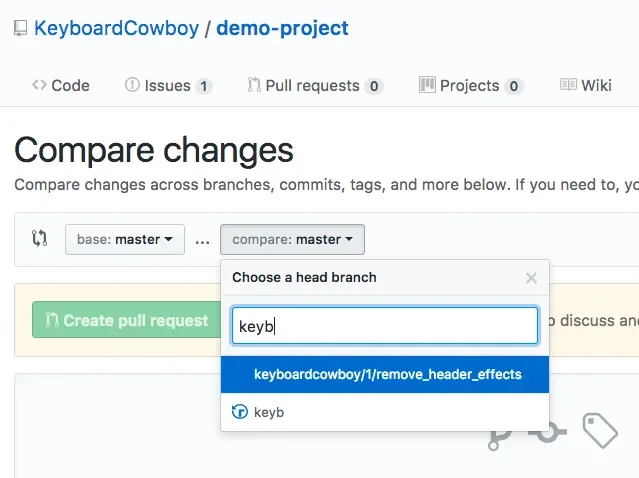Switch to the Projects tab
639x478 pixels.
(x=471, y=86)
